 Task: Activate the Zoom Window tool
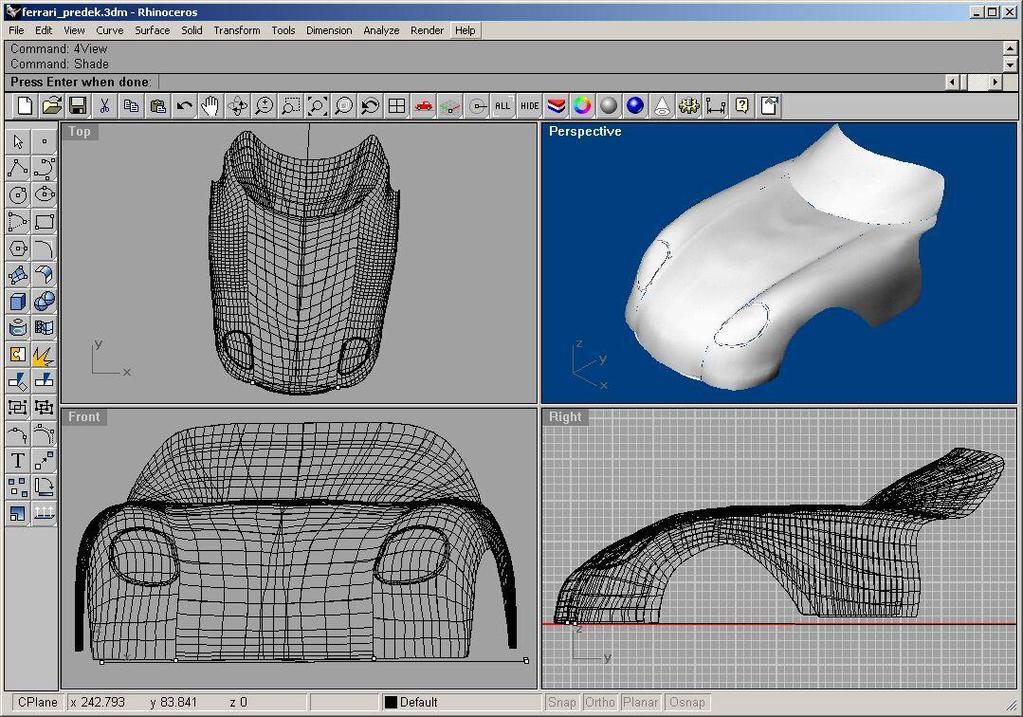(x=291, y=106)
